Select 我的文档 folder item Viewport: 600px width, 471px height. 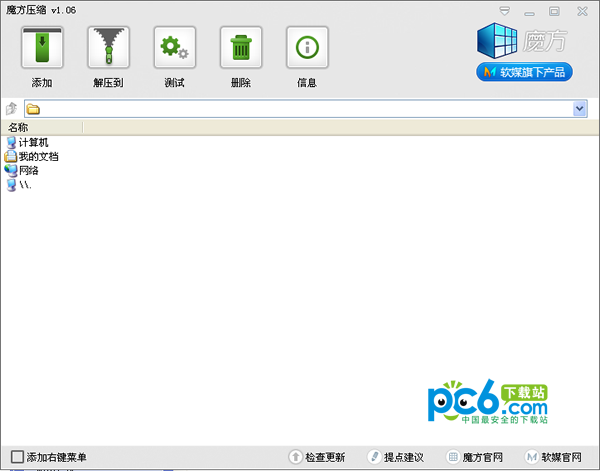point(38,156)
